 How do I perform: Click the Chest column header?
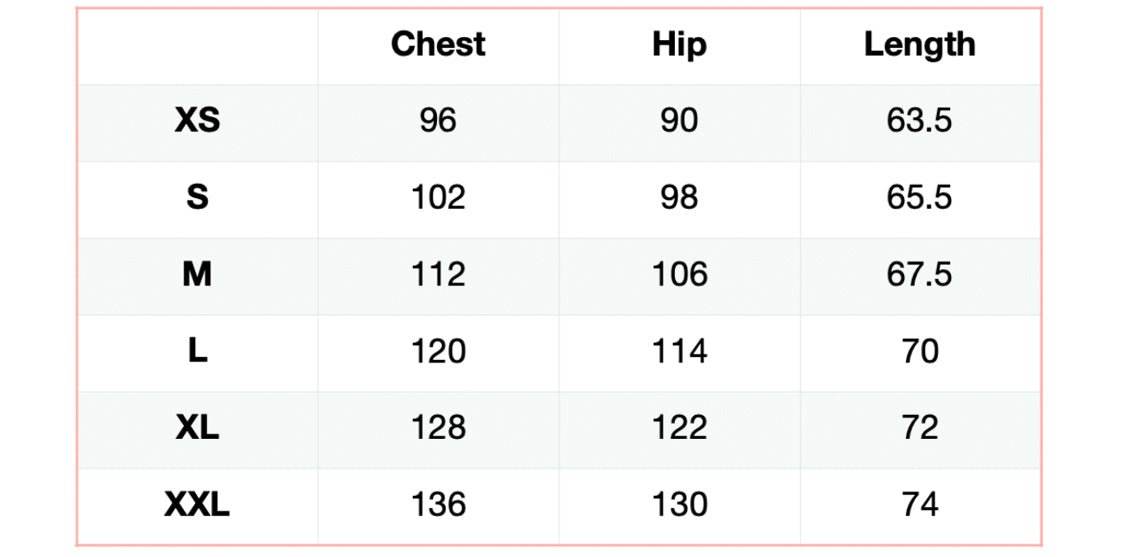coord(438,44)
